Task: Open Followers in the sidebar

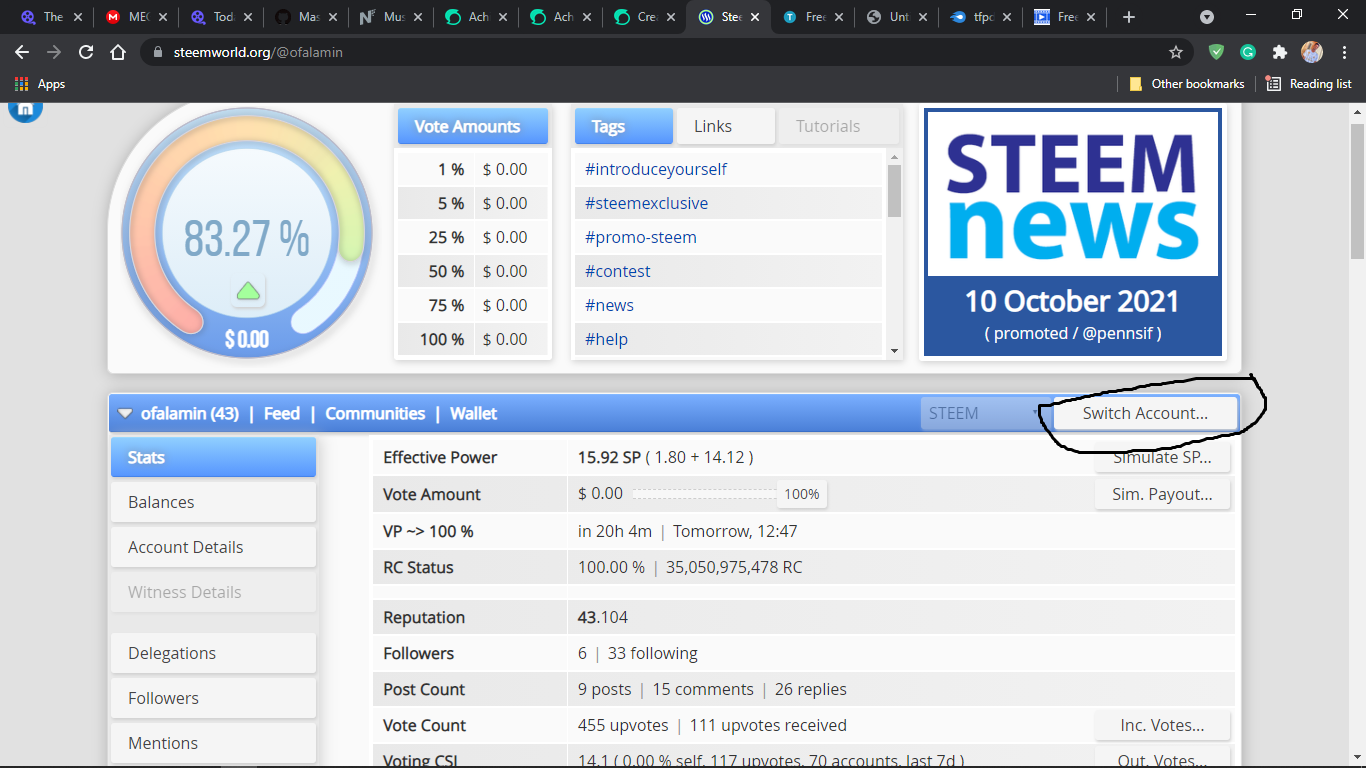Action: coord(213,698)
